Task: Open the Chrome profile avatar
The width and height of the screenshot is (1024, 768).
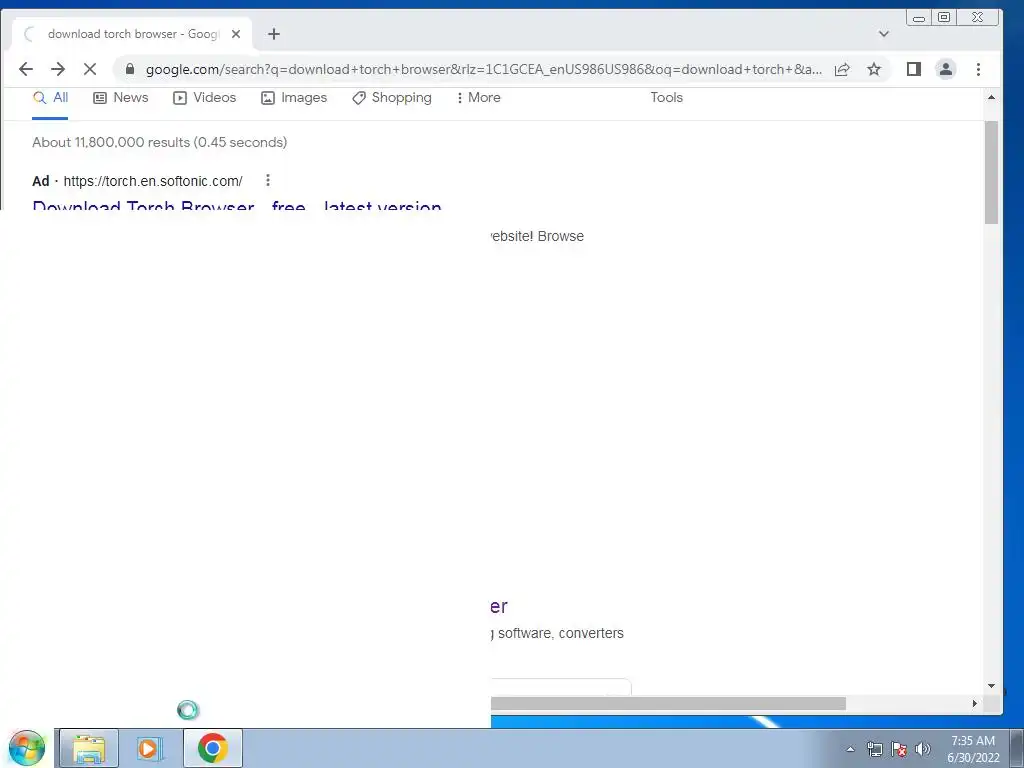Action: [946, 69]
